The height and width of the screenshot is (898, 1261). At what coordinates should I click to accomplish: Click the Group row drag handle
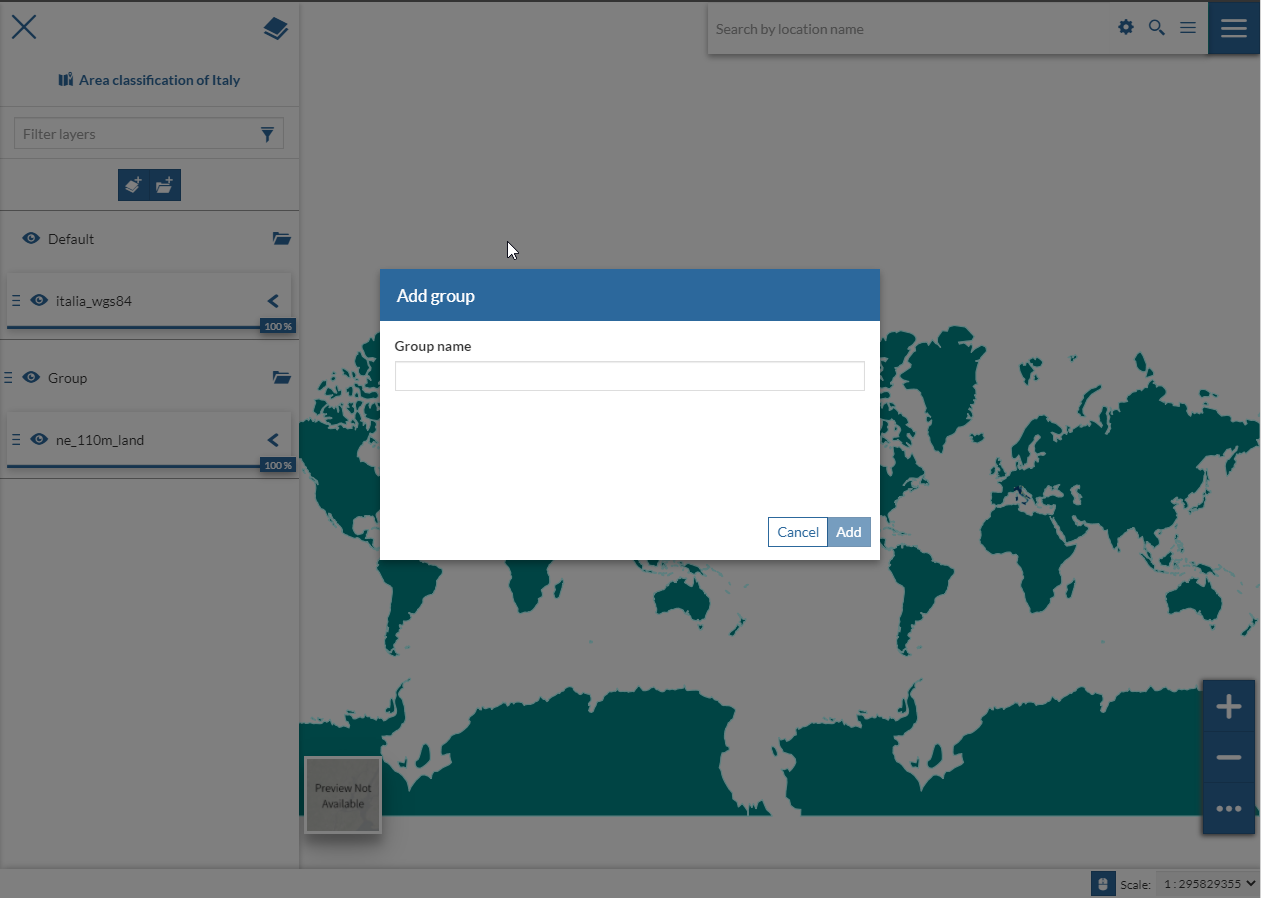tap(8, 378)
